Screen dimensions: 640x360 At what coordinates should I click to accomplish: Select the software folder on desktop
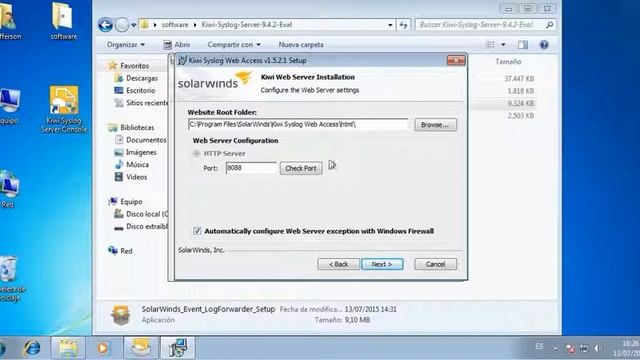(x=64, y=21)
